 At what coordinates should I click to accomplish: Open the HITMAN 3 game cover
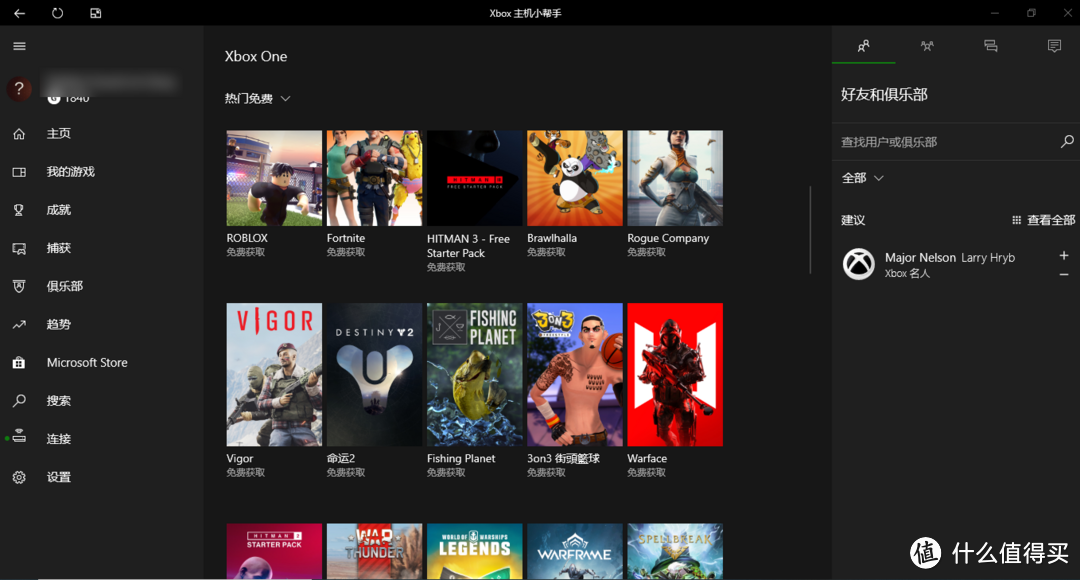pyautogui.click(x=475, y=178)
